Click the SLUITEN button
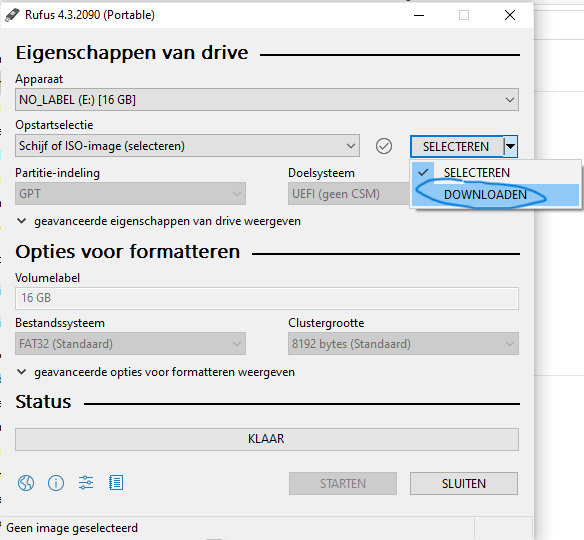Viewport: 584px width, 540px height. 464,483
